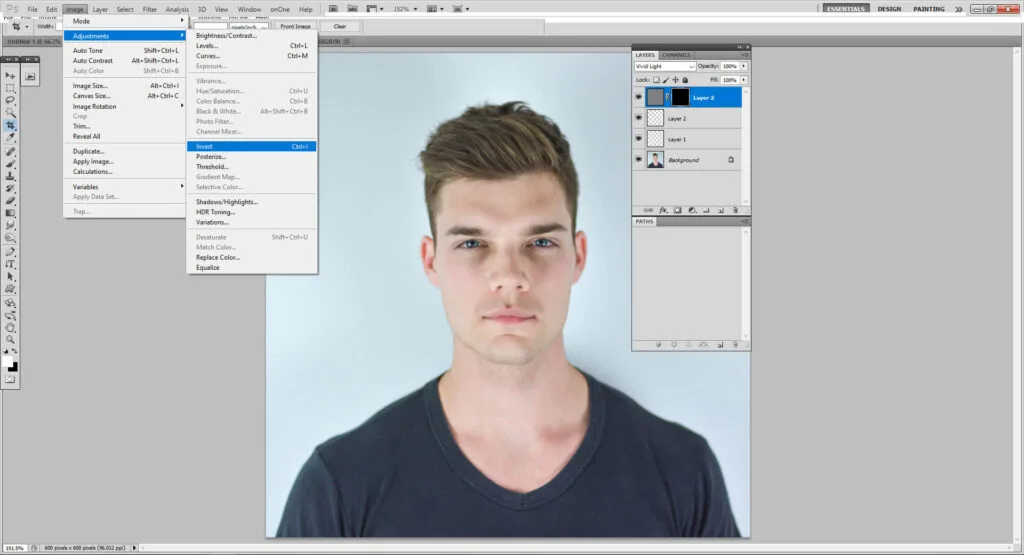
Task: Toggle Lock transparent pixels
Action: click(656, 80)
